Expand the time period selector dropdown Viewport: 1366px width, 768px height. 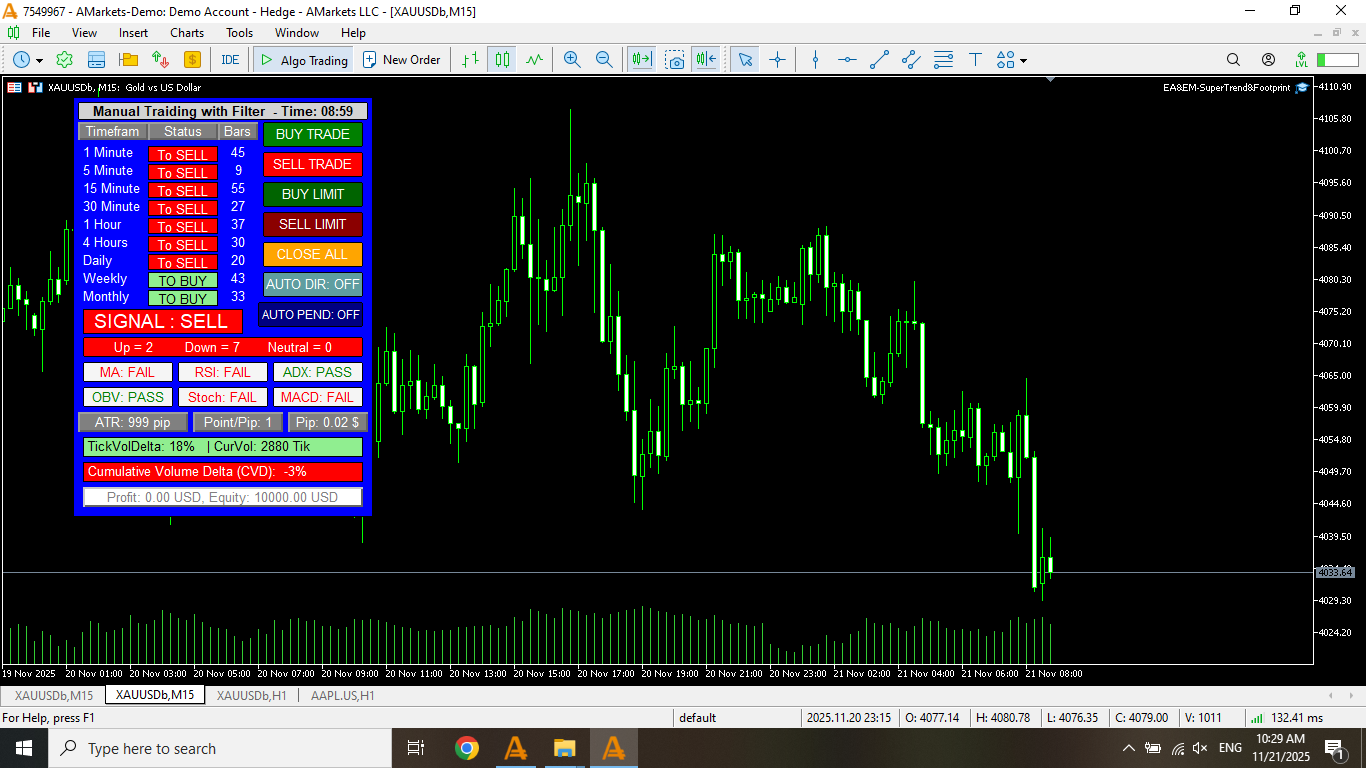pos(37,59)
